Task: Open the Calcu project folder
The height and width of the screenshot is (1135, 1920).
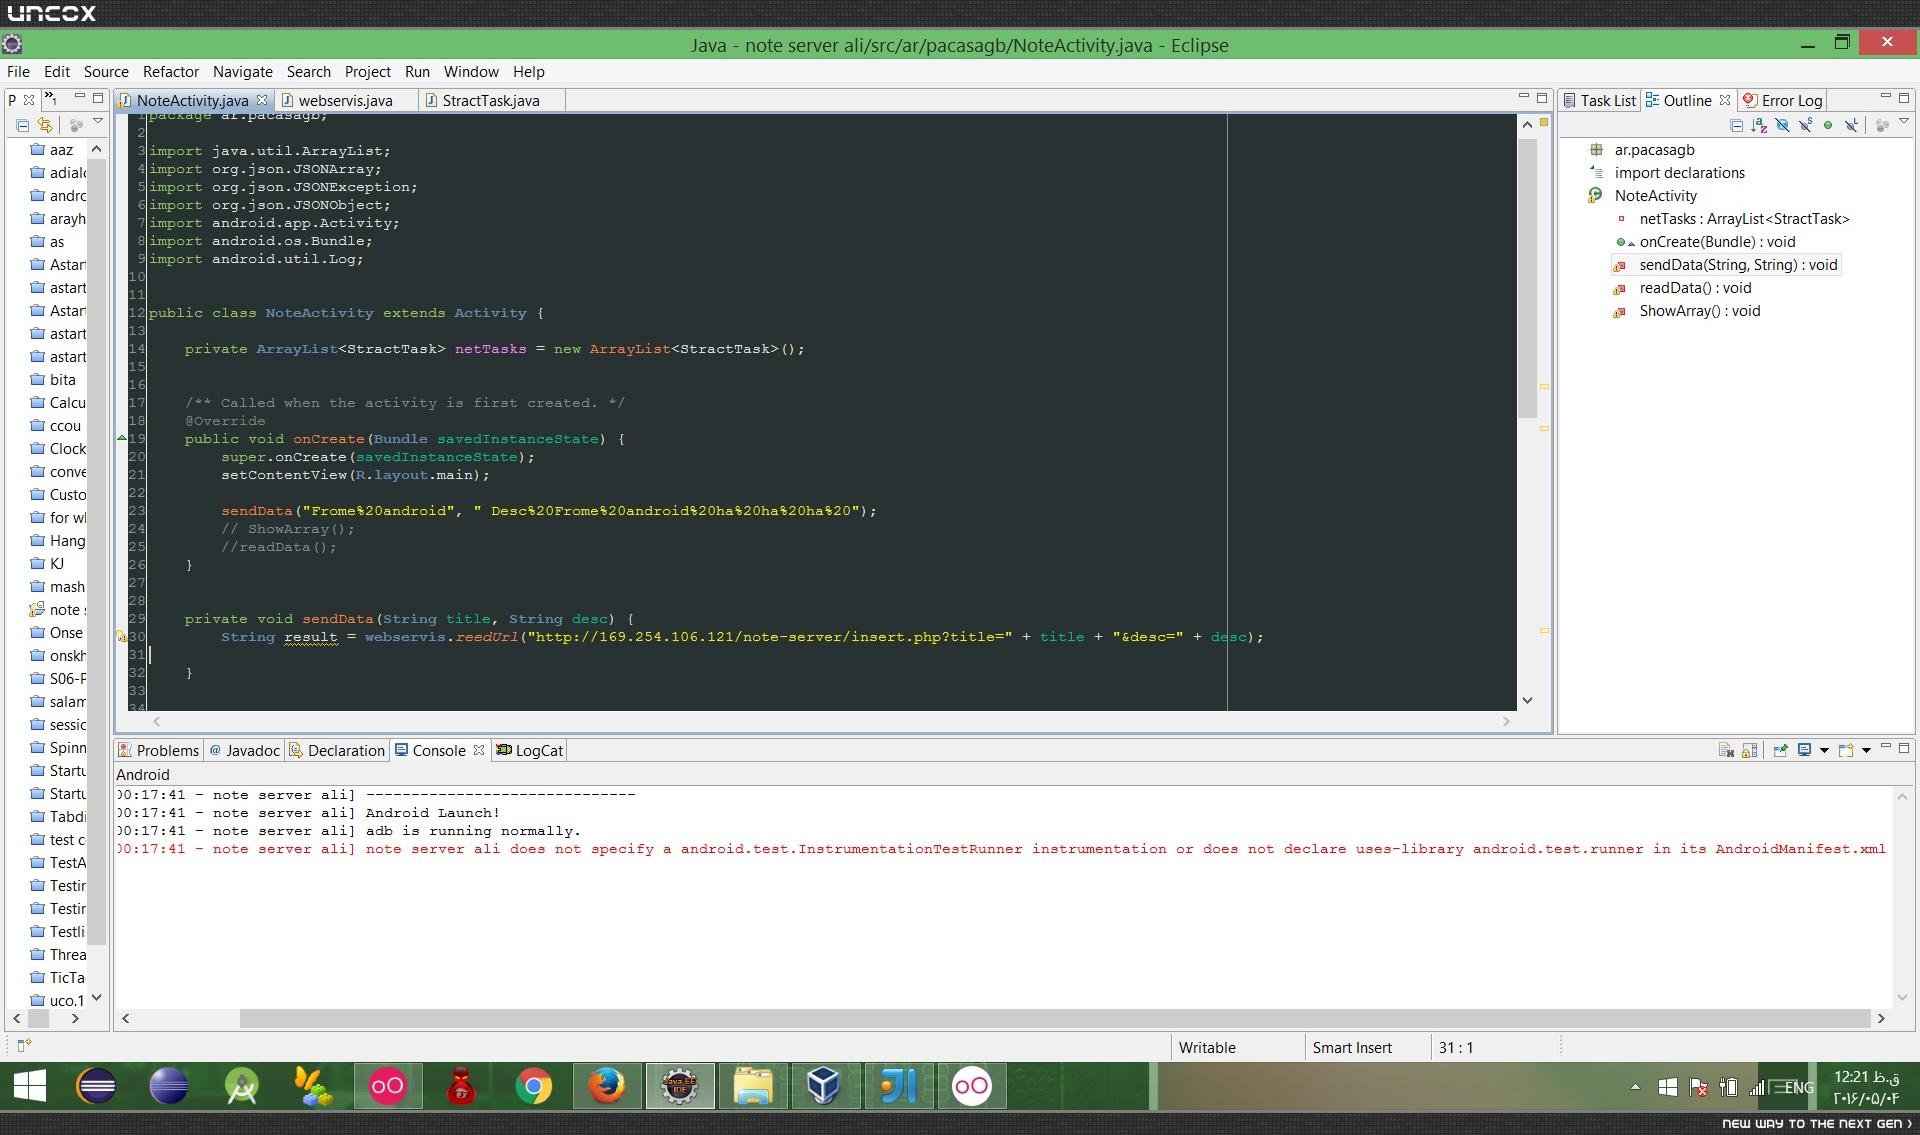Action: tap(58, 403)
